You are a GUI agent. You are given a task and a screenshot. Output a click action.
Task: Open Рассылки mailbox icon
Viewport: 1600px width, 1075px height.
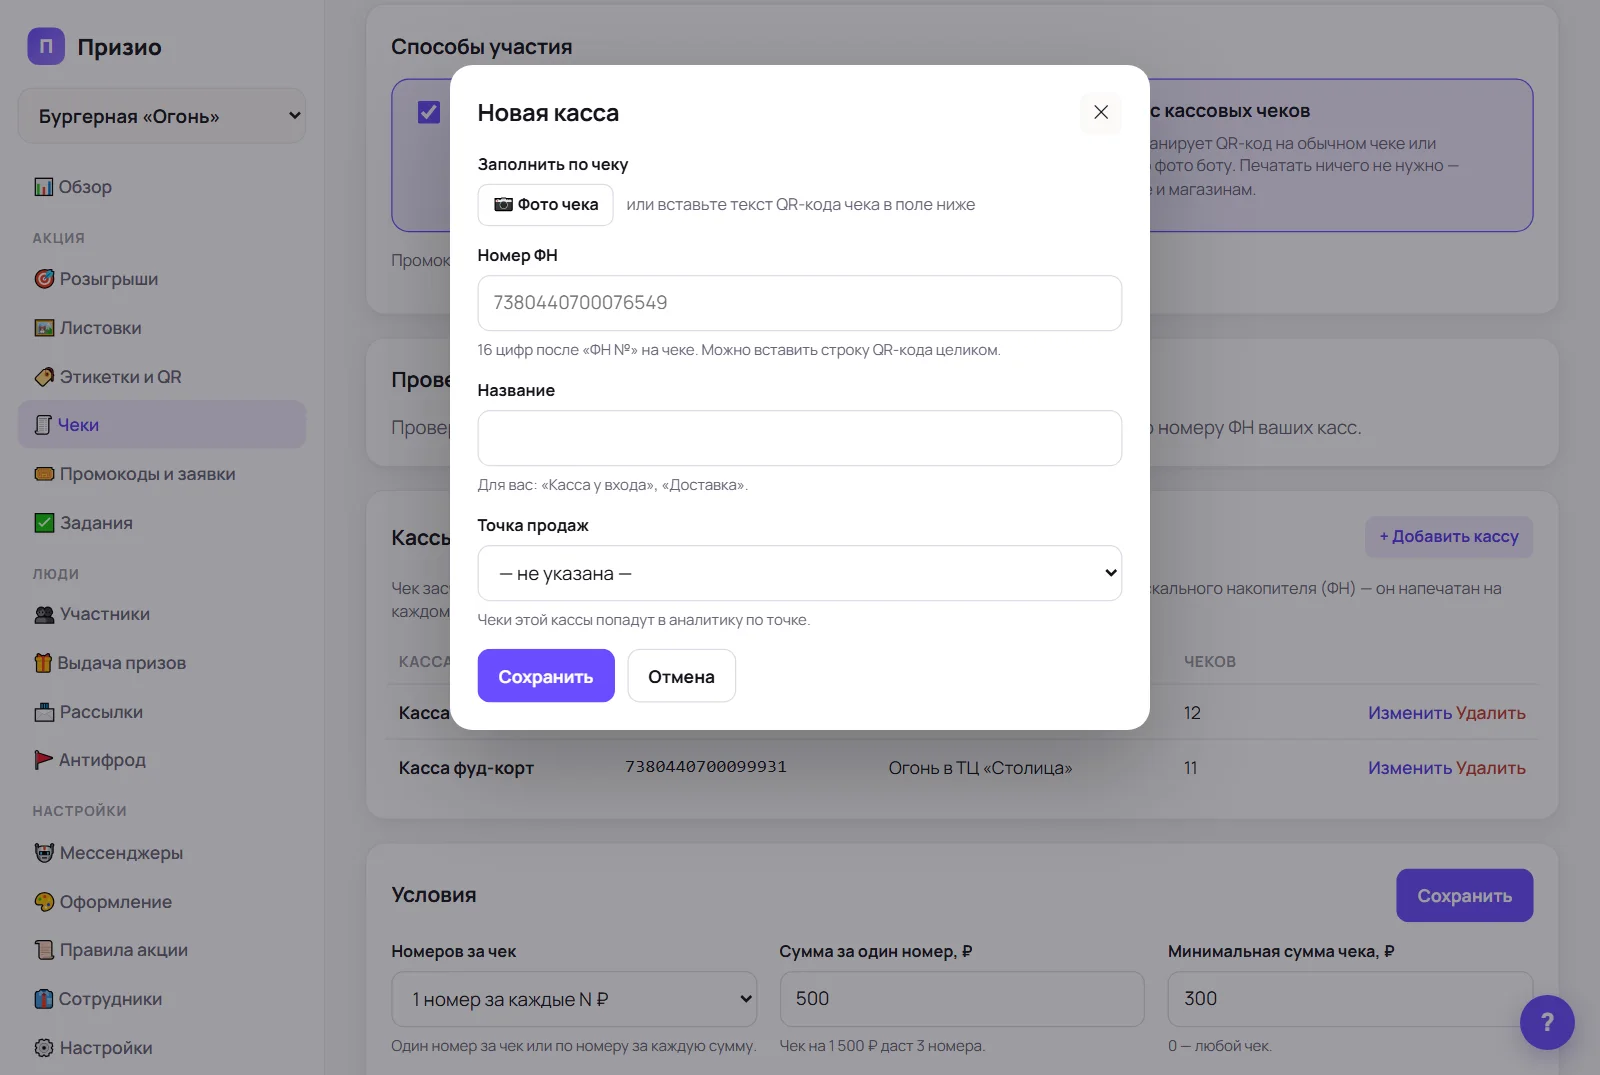(44, 712)
